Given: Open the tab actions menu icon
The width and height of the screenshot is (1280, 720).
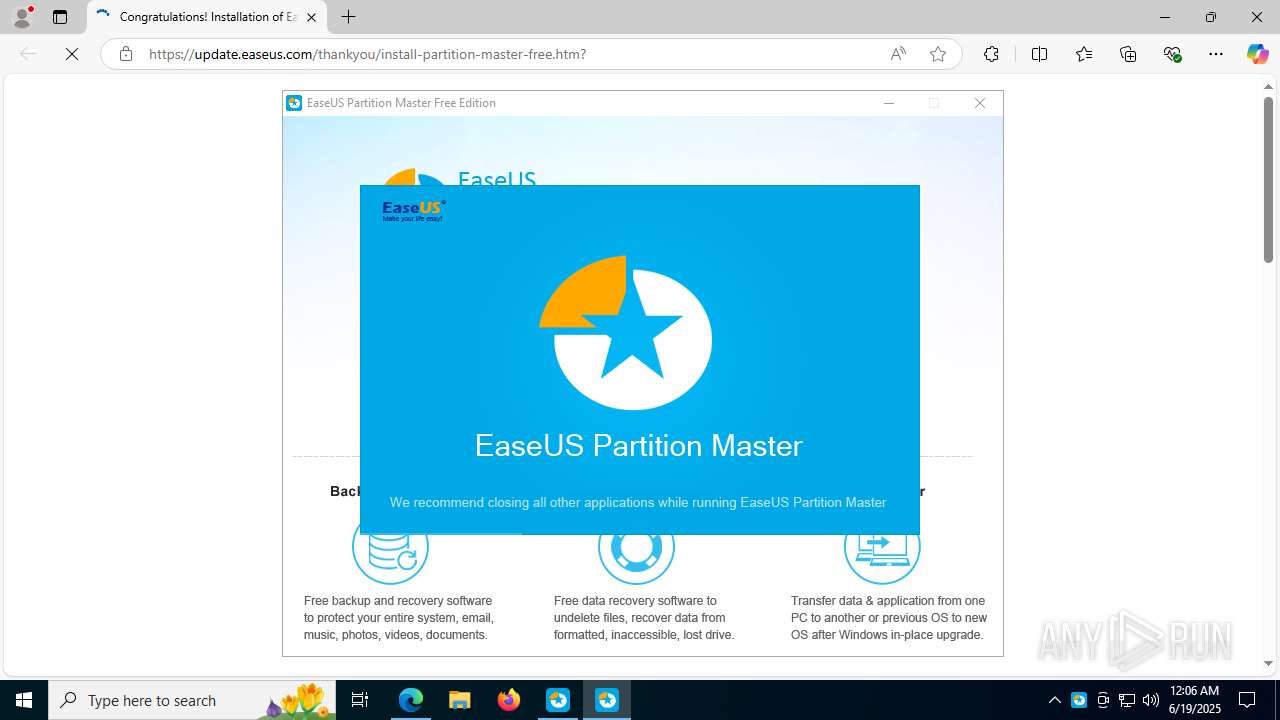Looking at the screenshot, I should pyautogui.click(x=60, y=17).
